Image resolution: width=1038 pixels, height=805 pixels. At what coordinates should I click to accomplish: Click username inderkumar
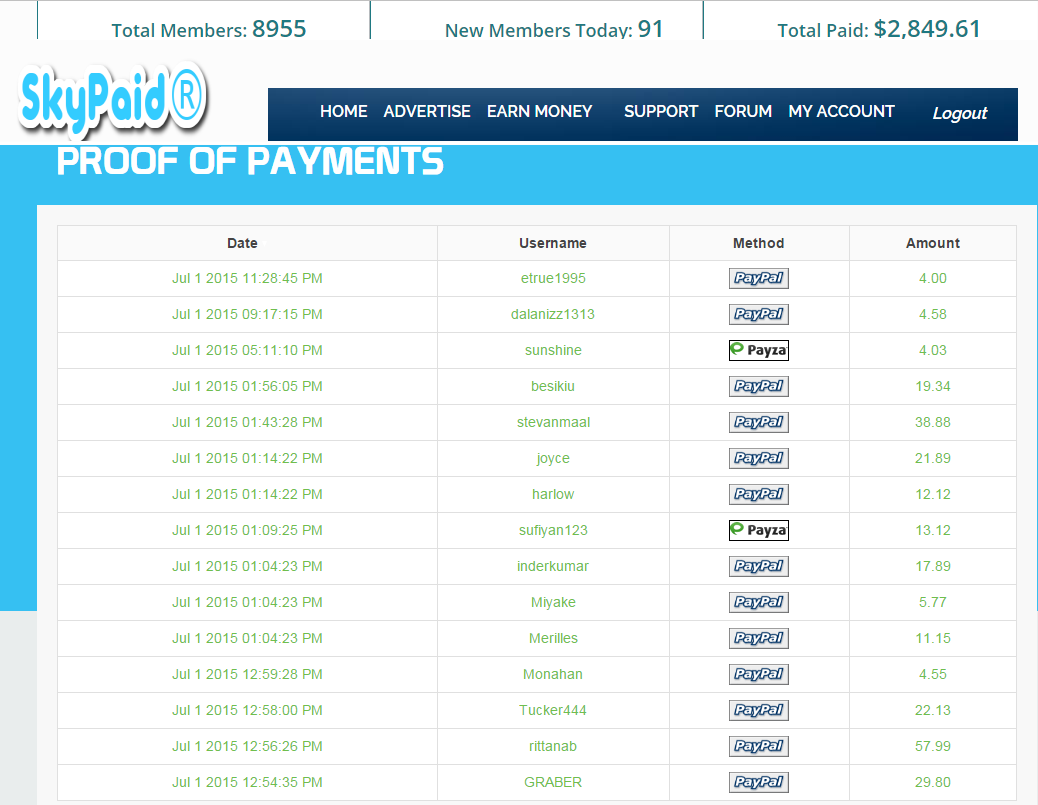click(x=553, y=566)
